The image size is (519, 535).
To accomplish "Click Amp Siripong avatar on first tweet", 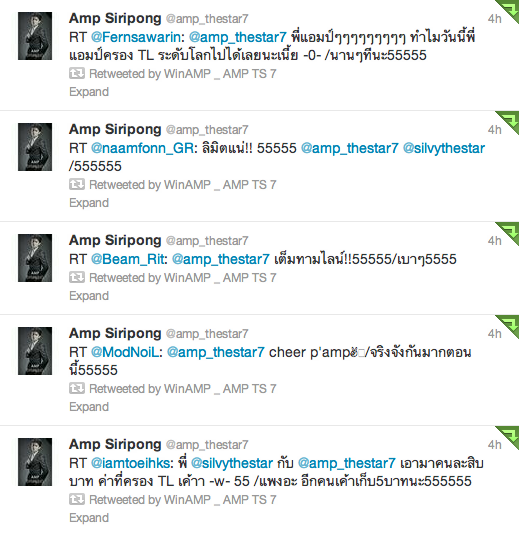I will [x=35, y=36].
